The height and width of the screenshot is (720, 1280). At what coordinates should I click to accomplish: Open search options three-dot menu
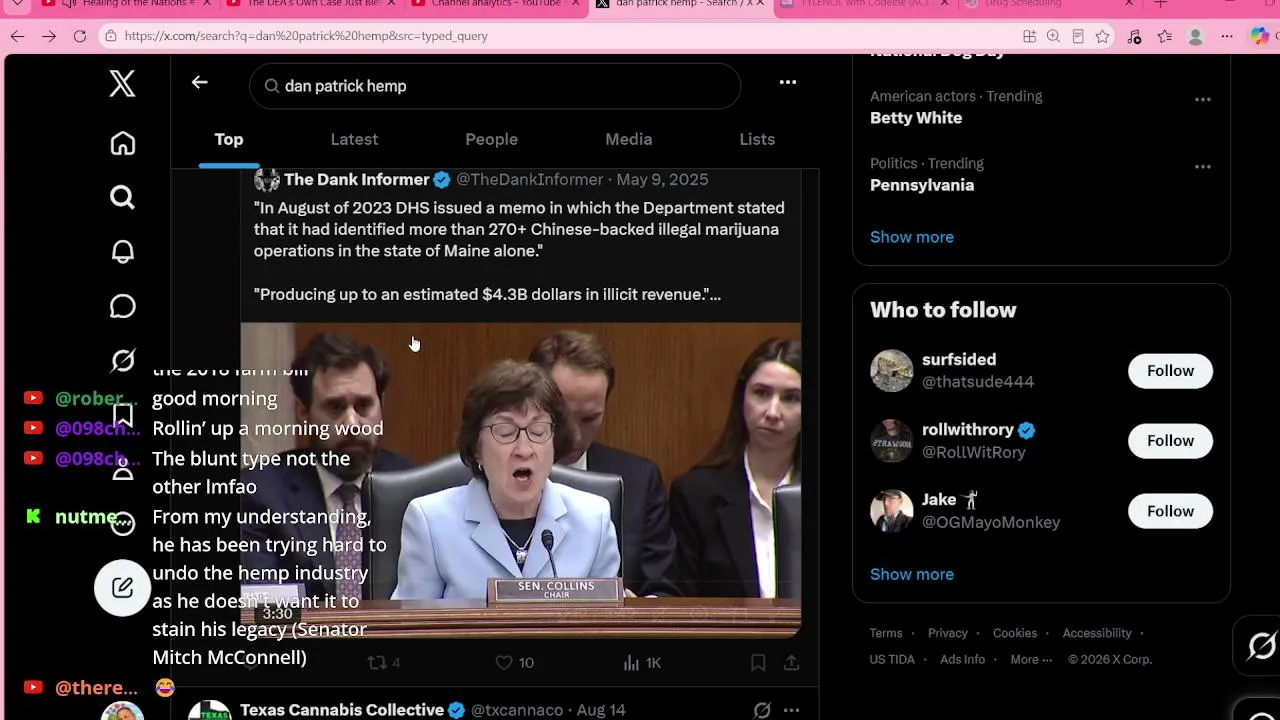pos(788,83)
